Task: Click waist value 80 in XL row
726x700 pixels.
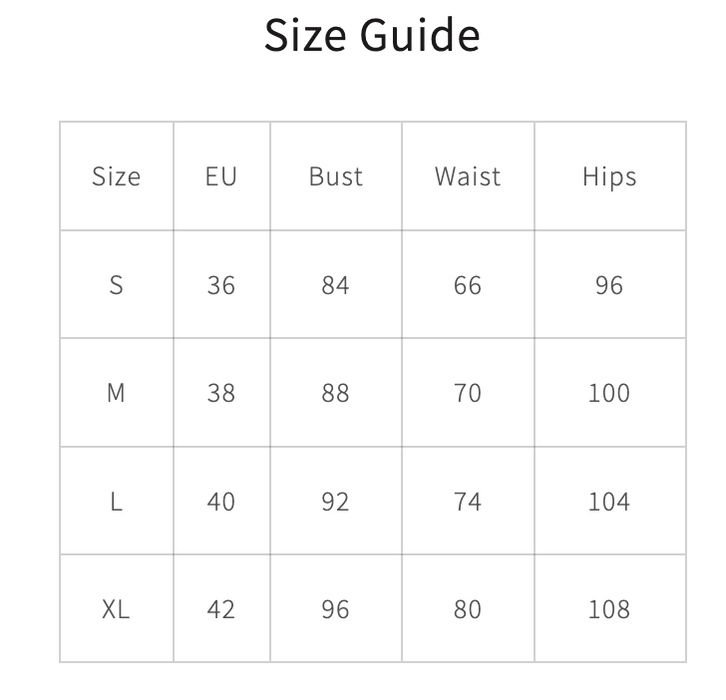Action: point(467,609)
